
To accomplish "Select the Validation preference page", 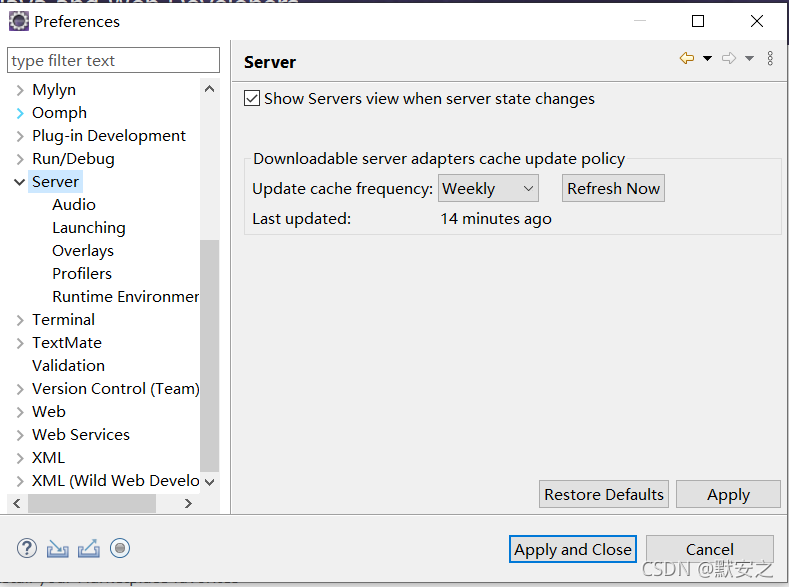I will coord(68,366).
